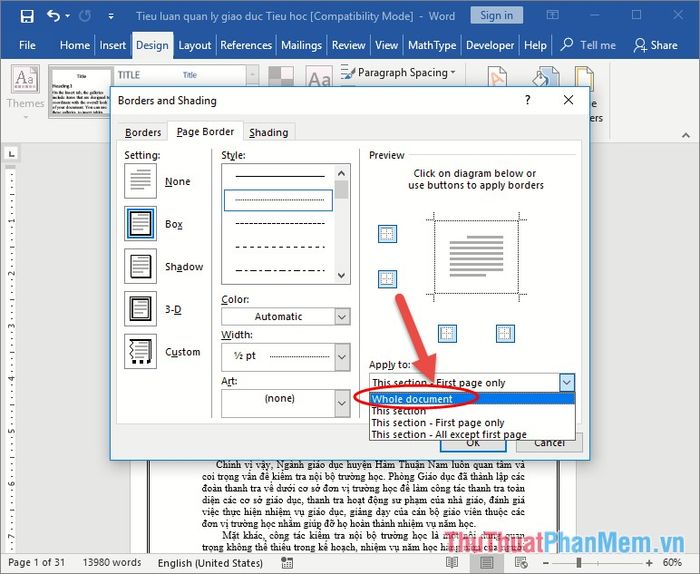700x574 pixels.
Task: Click the preview page diagram
Action: pyautogui.click(x=476, y=257)
